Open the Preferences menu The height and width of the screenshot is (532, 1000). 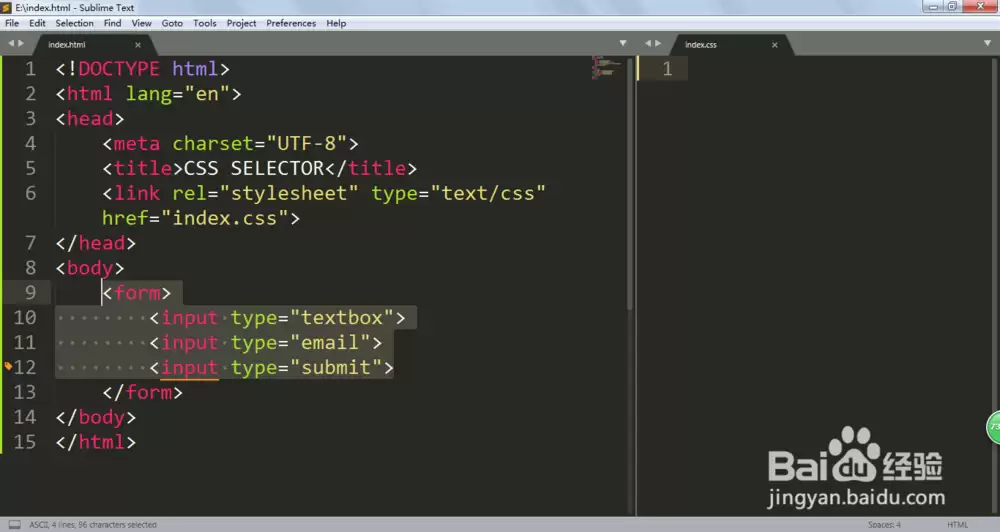(291, 23)
